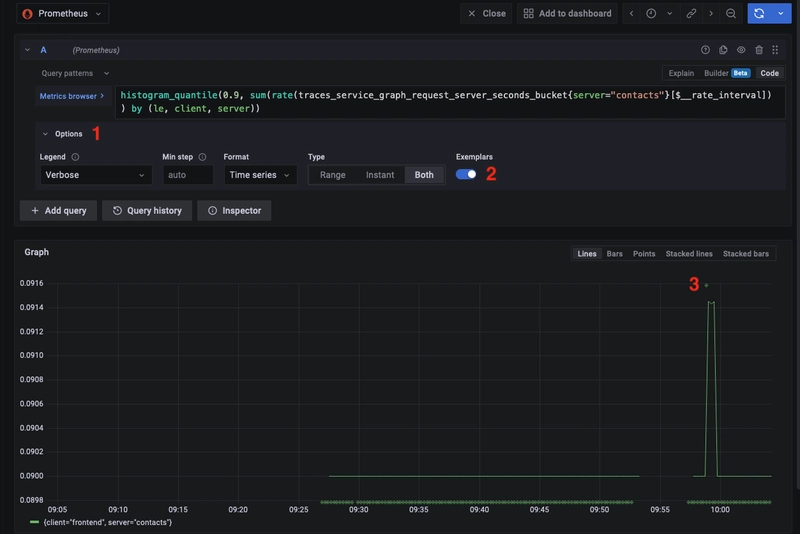800x534 pixels.
Task: Open Query patterns dropdown
Action: tap(75, 73)
